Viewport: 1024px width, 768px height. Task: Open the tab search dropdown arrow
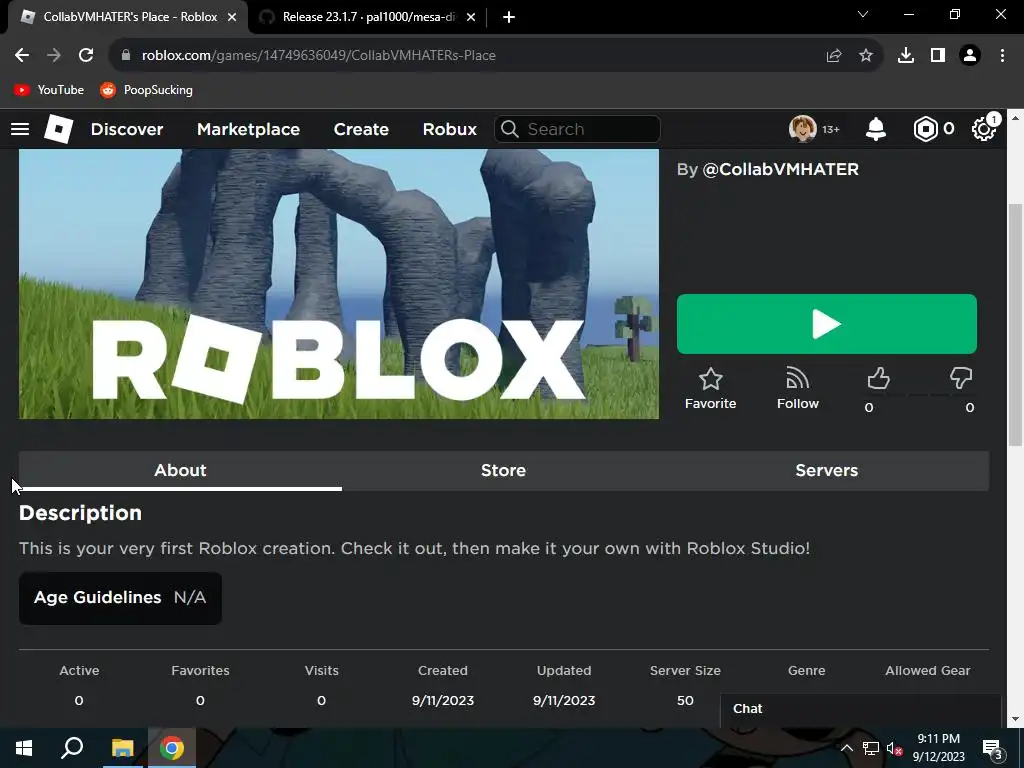tap(863, 14)
